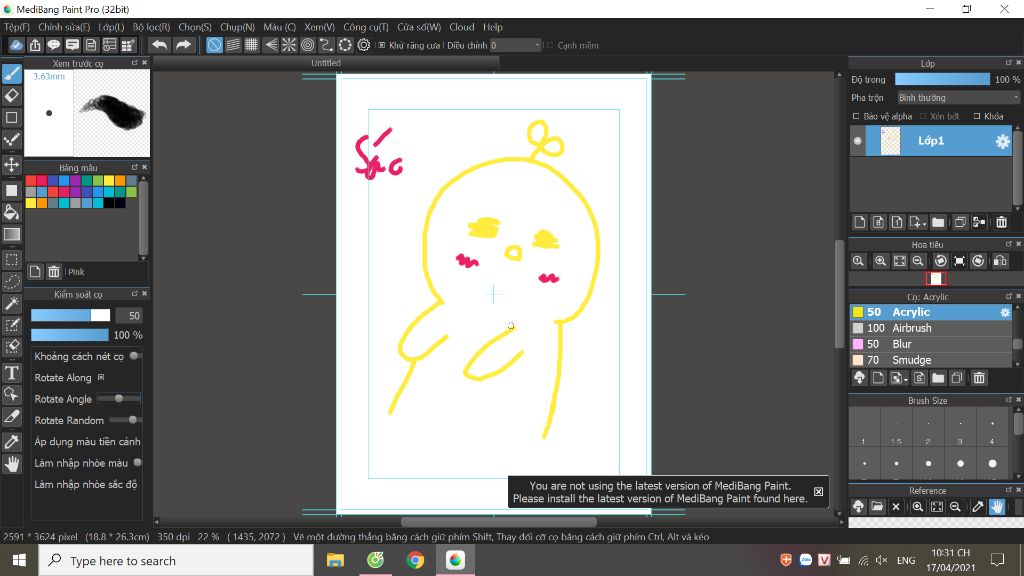The width and height of the screenshot is (1024, 576).
Task: Select the Blur brush
Action: click(x=931, y=344)
